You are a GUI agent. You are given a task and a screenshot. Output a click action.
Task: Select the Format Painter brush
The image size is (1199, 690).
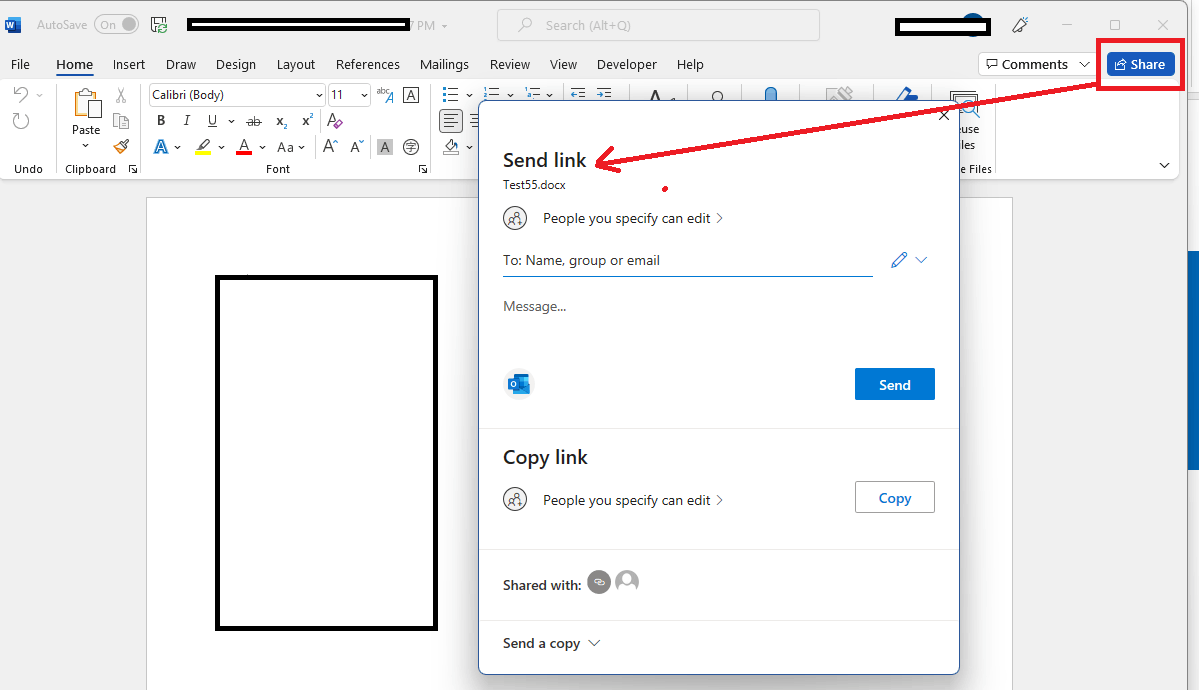pyautogui.click(x=121, y=146)
